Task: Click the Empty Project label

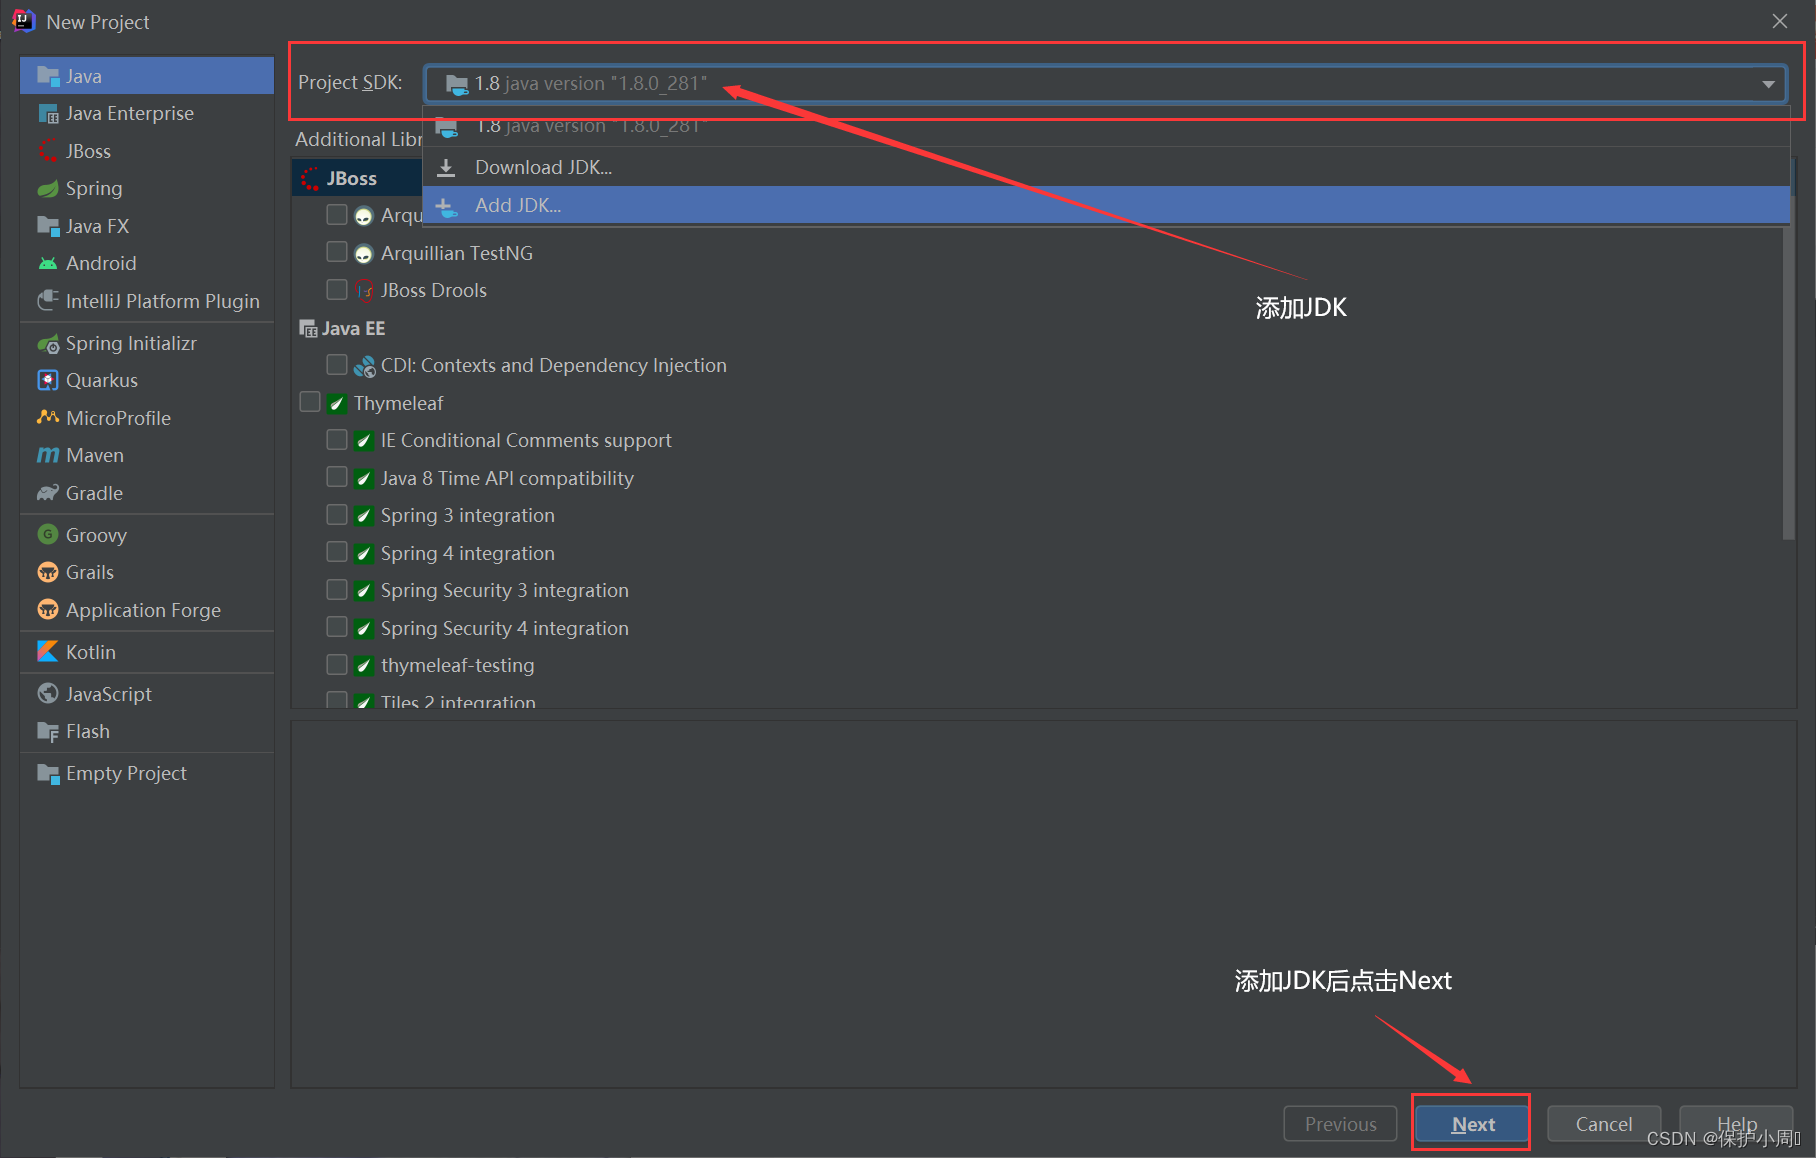Action: (126, 773)
